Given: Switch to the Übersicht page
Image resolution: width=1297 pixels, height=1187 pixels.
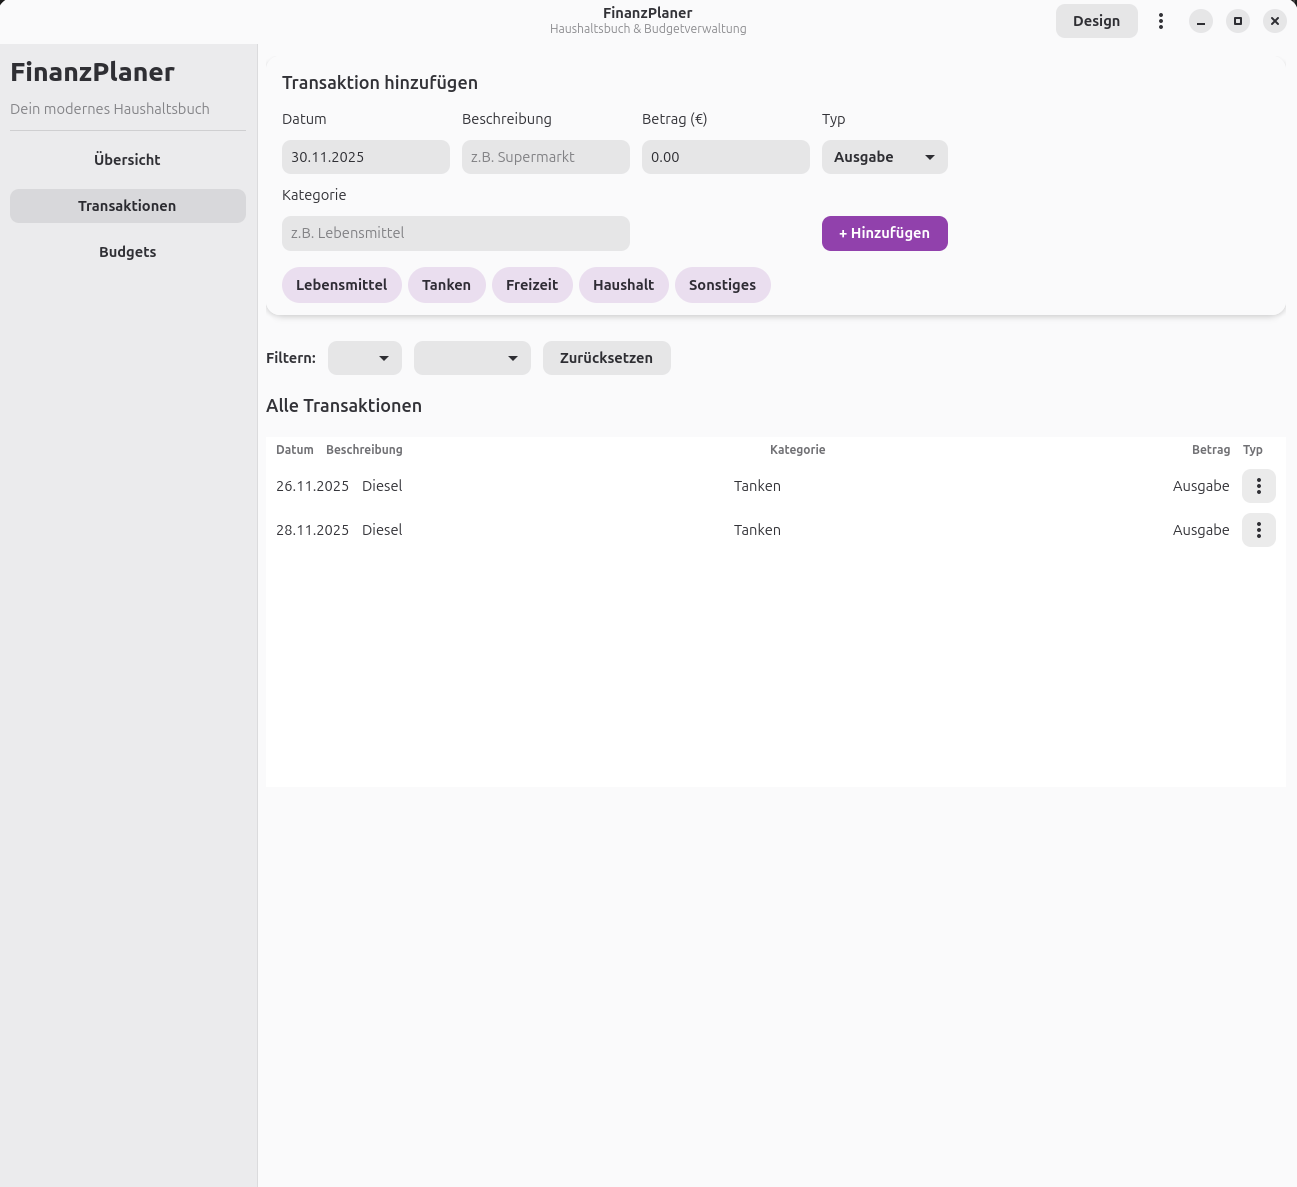Looking at the screenshot, I should pos(127,160).
